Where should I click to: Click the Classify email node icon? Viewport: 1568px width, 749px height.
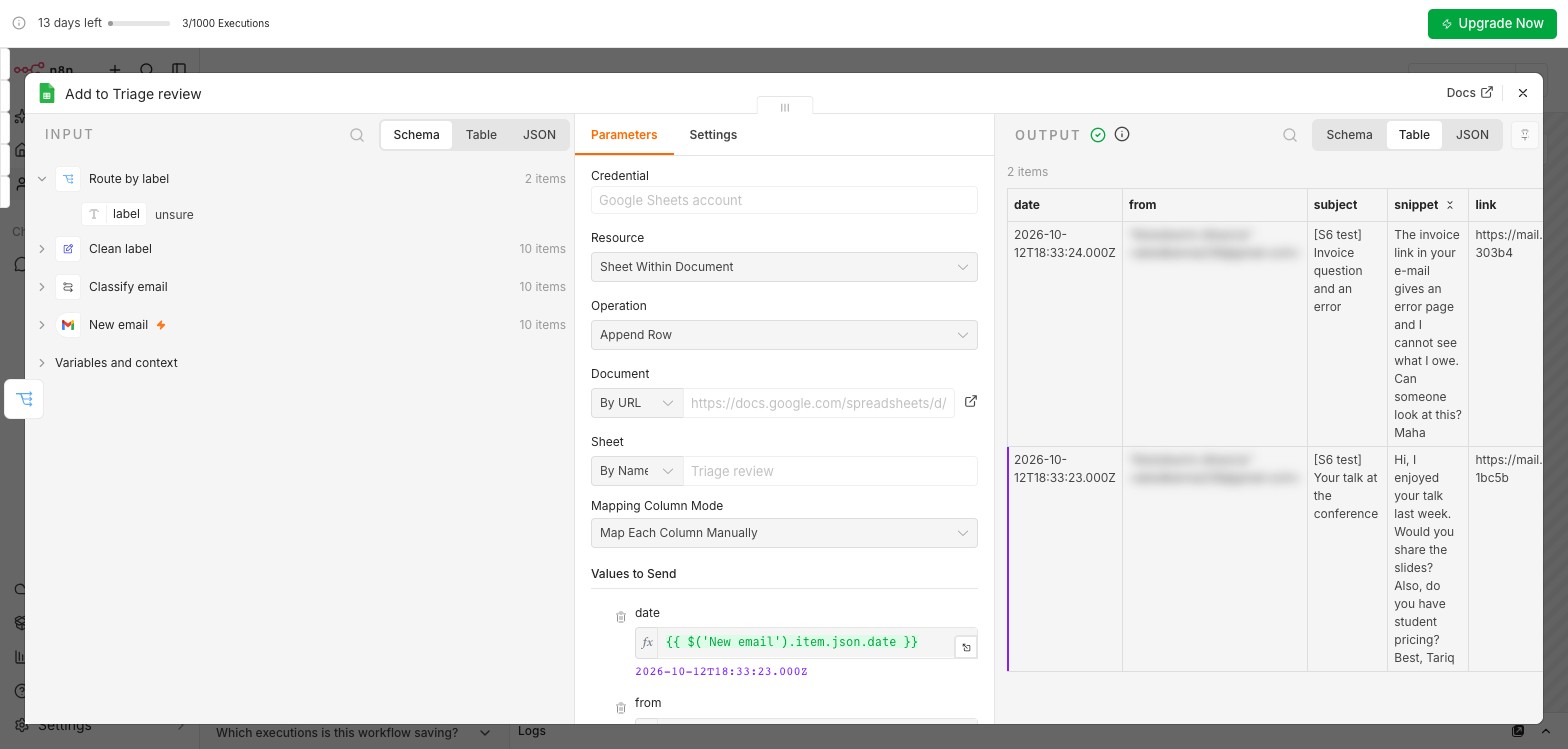click(x=68, y=287)
